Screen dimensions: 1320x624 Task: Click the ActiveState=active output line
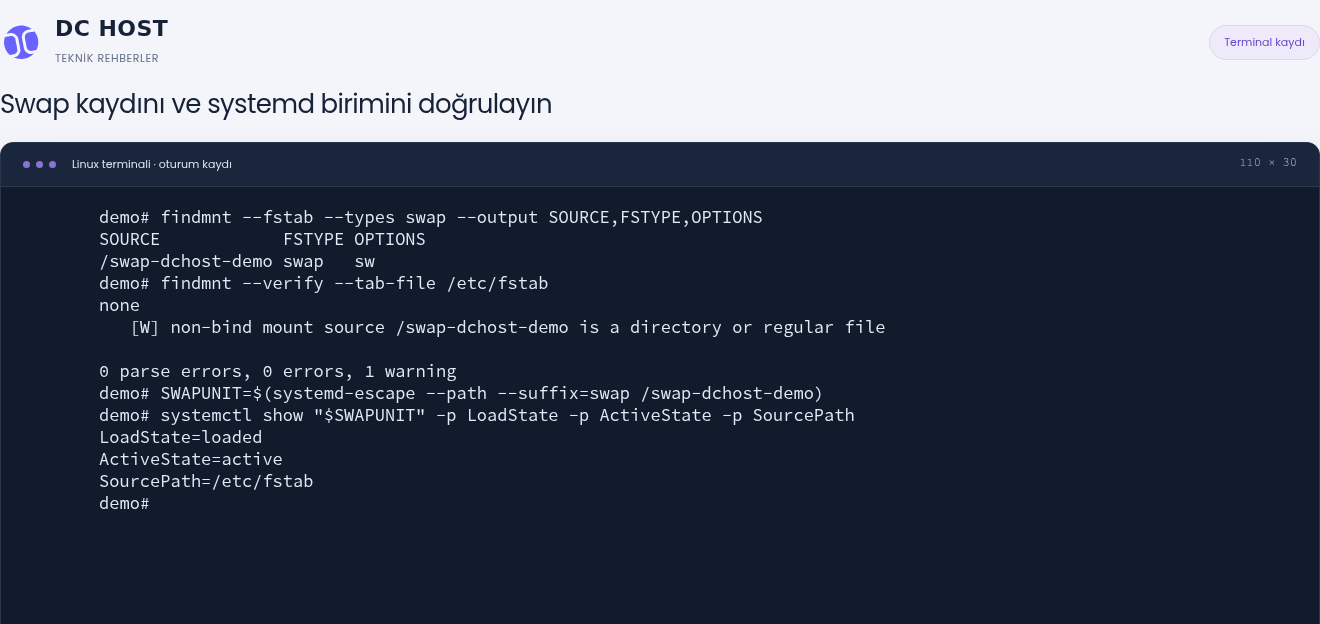pos(191,459)
